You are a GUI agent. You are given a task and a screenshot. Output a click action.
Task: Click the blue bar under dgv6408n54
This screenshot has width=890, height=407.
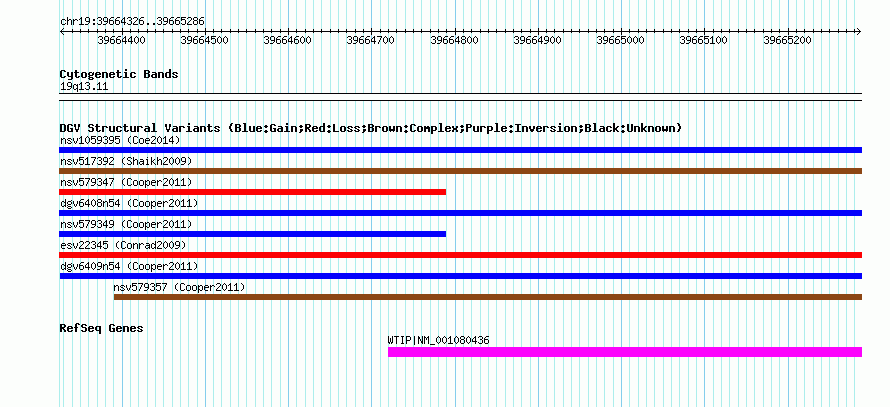tap(460, 213)
